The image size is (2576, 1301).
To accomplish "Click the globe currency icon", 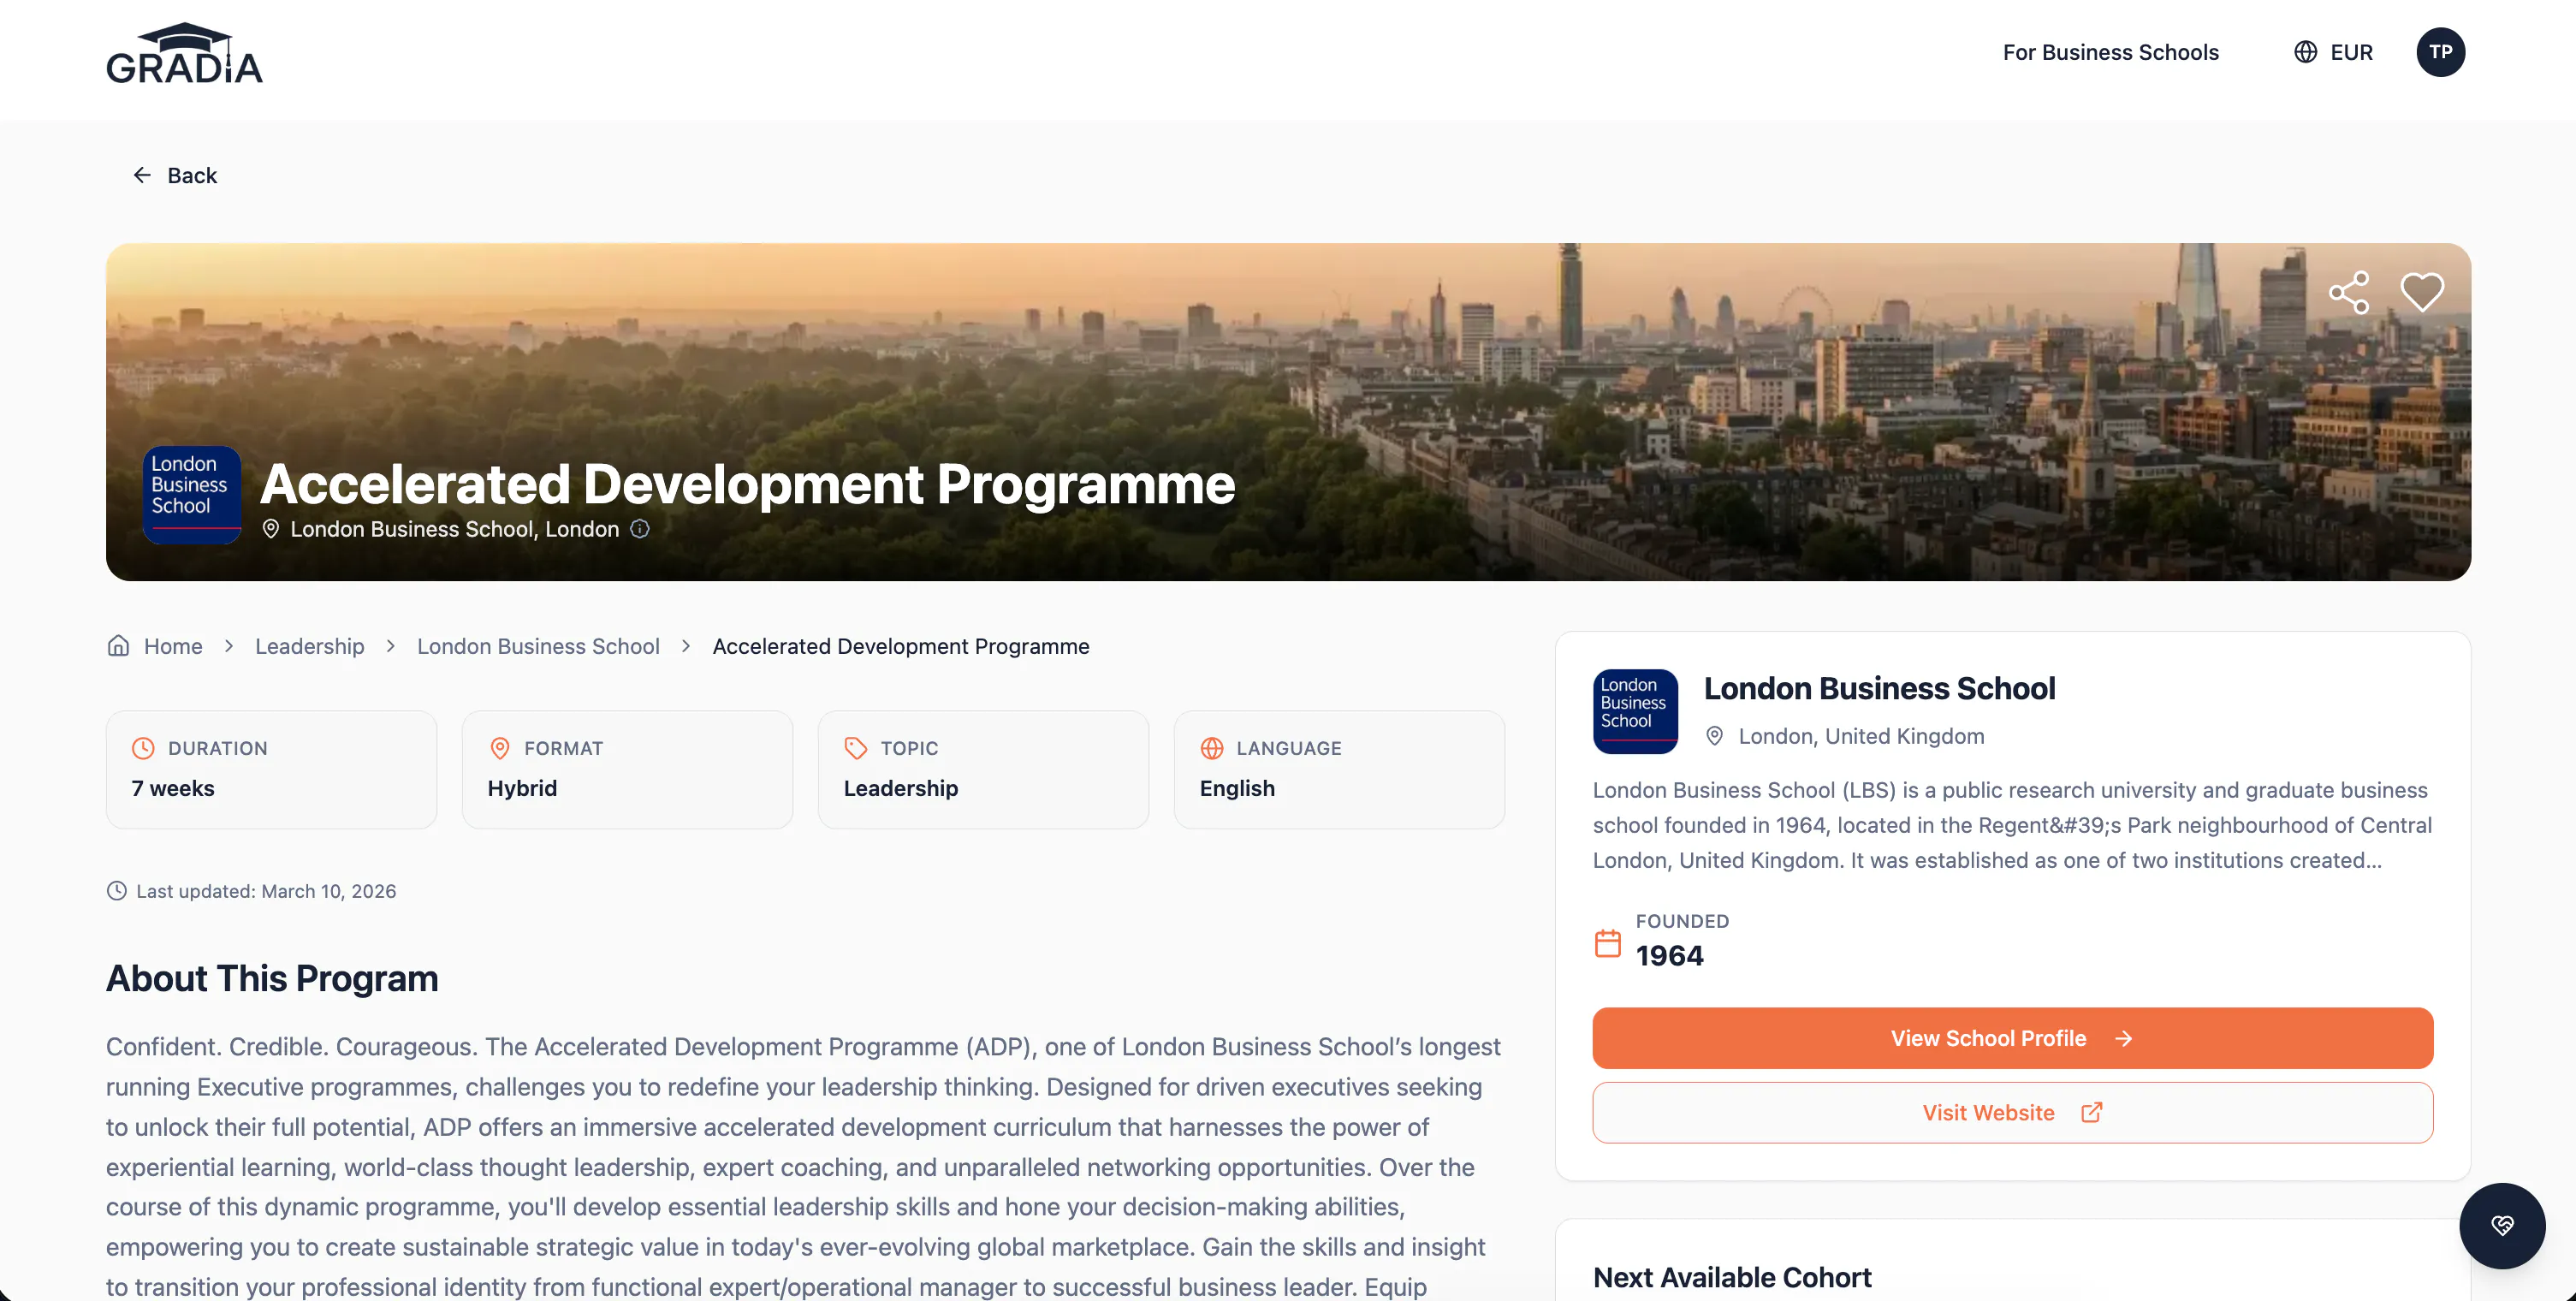I will click(2305, 52).
